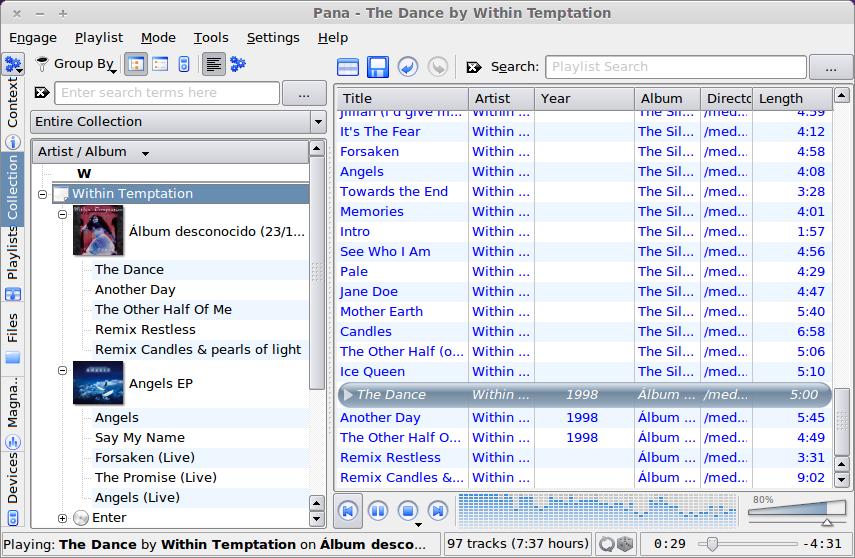855x558 pixels.
Task: Clear the playlist search filter icon
Action: coord(474,67)
